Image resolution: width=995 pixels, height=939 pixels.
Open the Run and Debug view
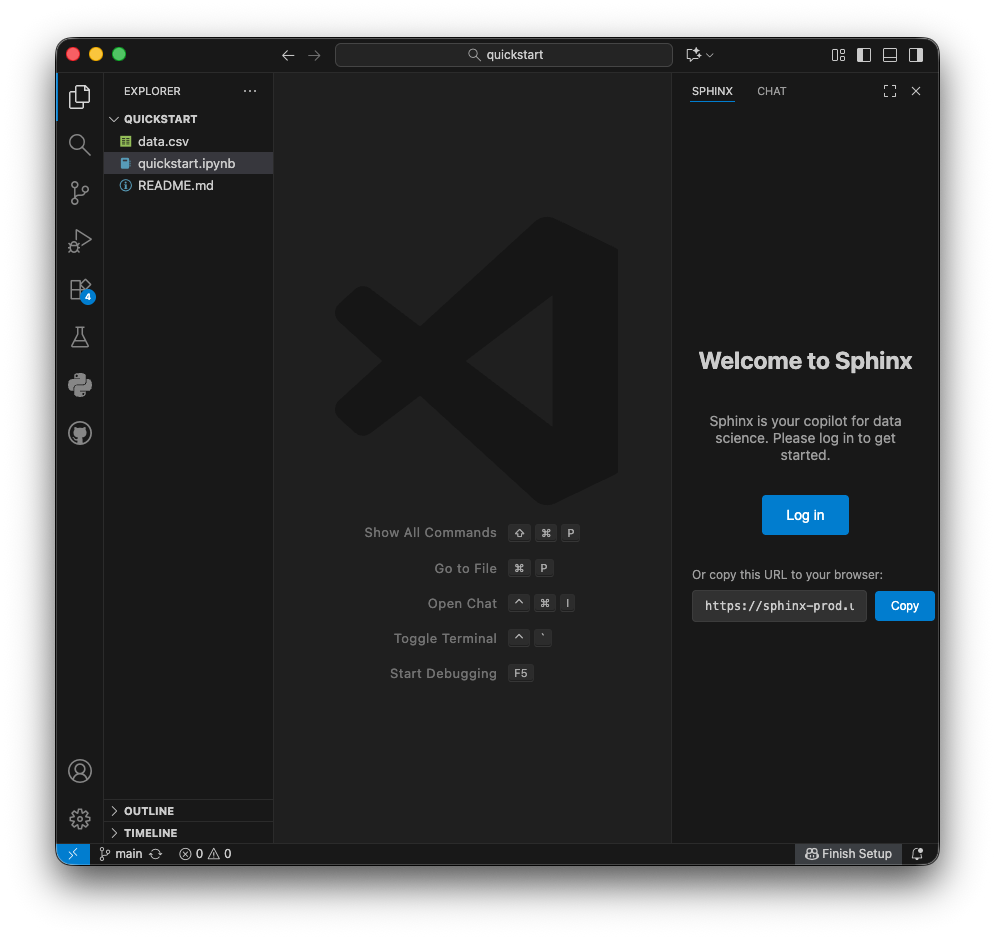pyautogui.click(x=79, y=241)
